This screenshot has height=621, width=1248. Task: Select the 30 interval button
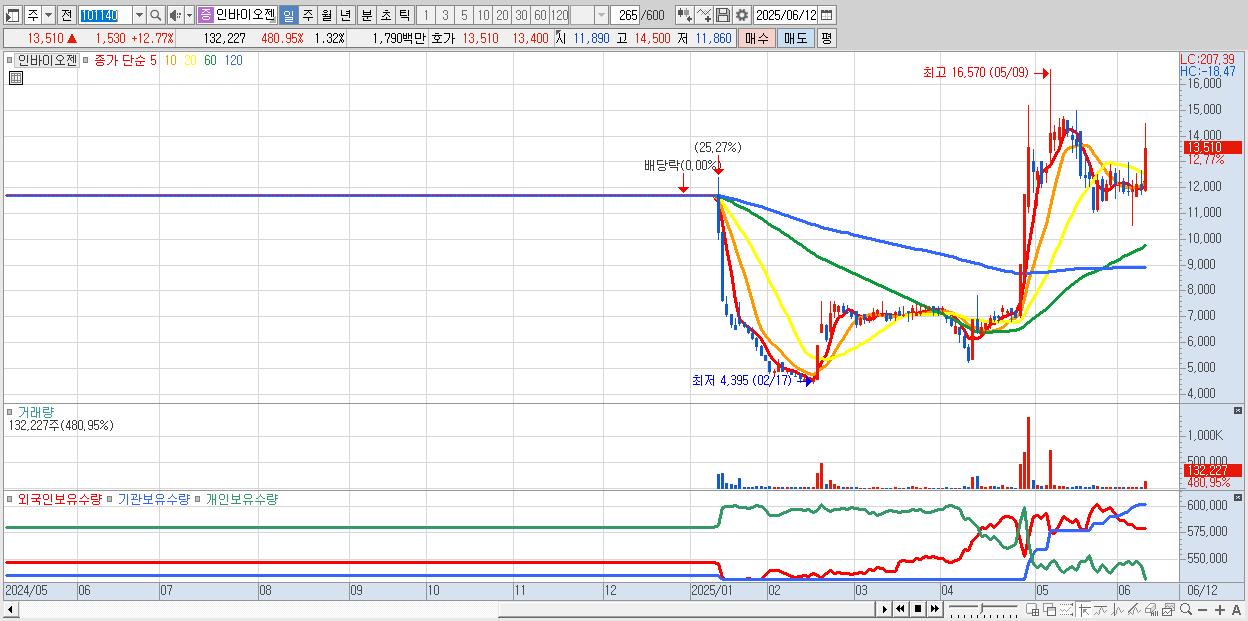[521, 15]
